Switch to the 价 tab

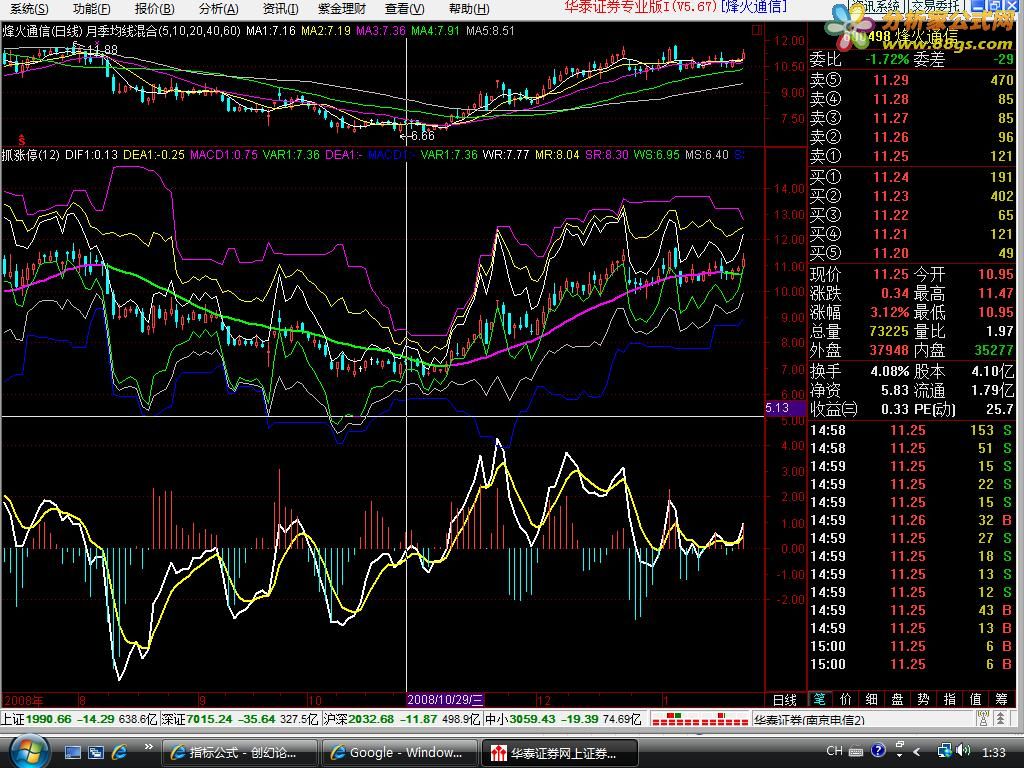pos(846,699)
